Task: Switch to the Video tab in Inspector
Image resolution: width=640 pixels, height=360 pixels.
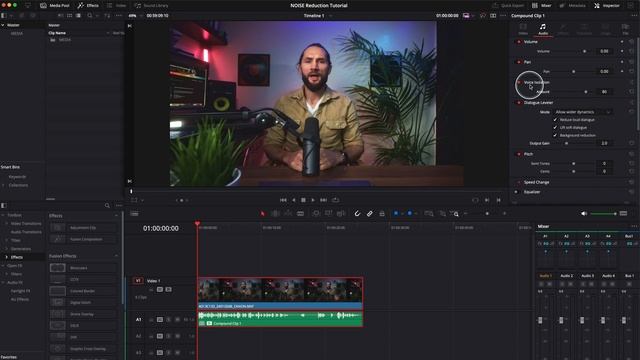Action: (x=523, y=29)
